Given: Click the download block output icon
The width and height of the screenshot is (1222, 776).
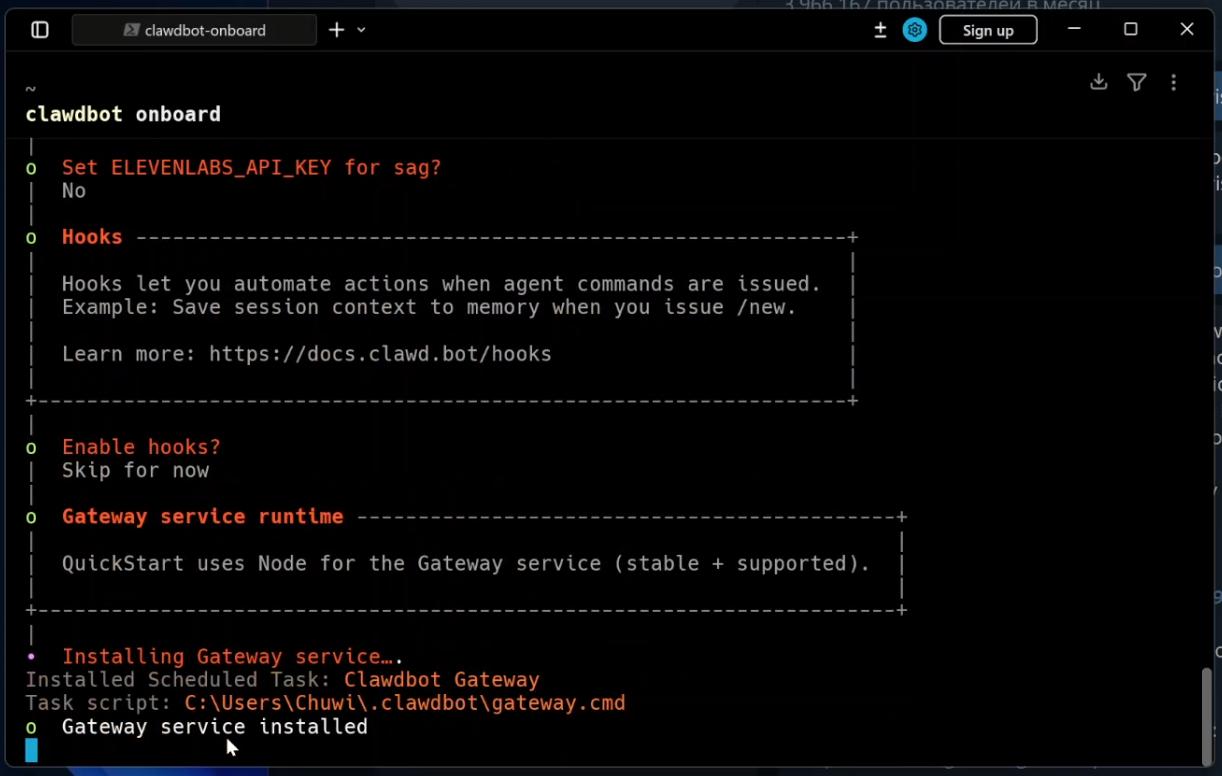Looking at the screenshot, I should coord(1098,82).
